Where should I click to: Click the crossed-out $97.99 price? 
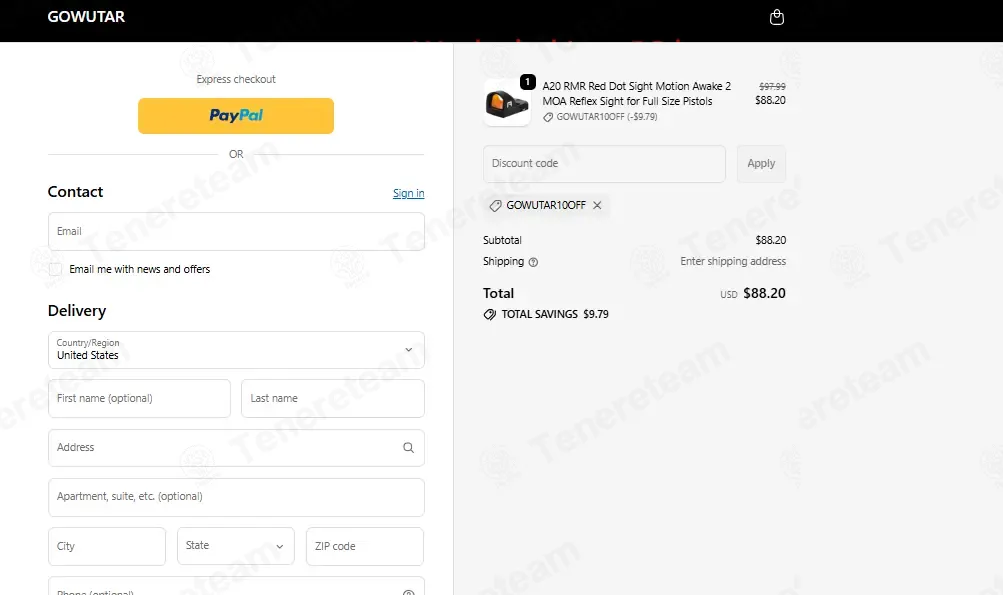[x=772, y=86]
